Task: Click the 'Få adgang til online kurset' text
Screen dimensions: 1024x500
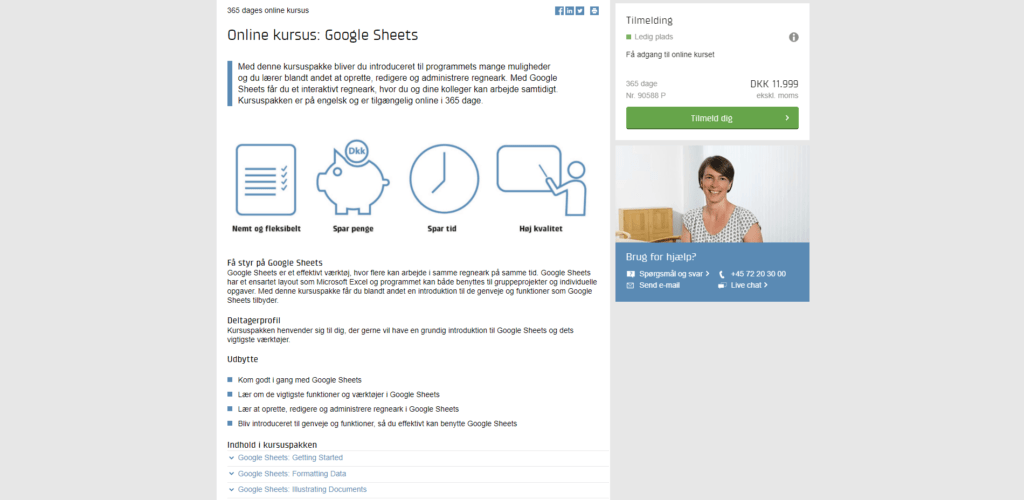Action: tap(670, 55)
